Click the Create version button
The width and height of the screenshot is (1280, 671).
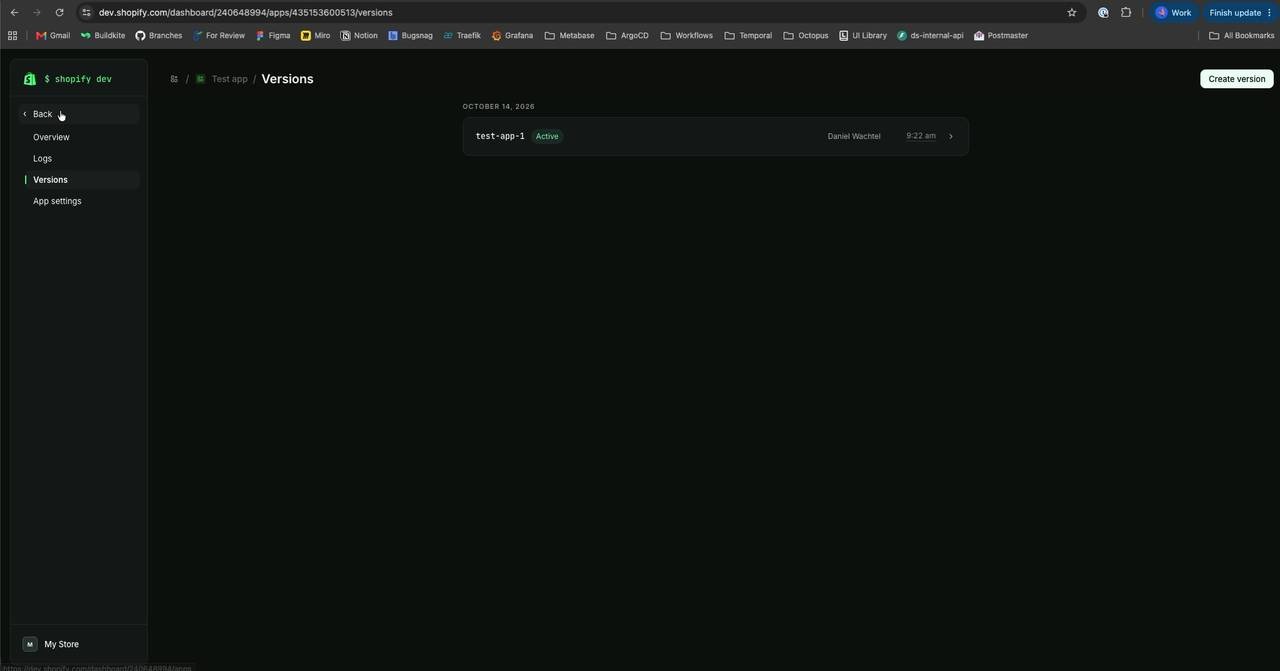(1237, 79)
